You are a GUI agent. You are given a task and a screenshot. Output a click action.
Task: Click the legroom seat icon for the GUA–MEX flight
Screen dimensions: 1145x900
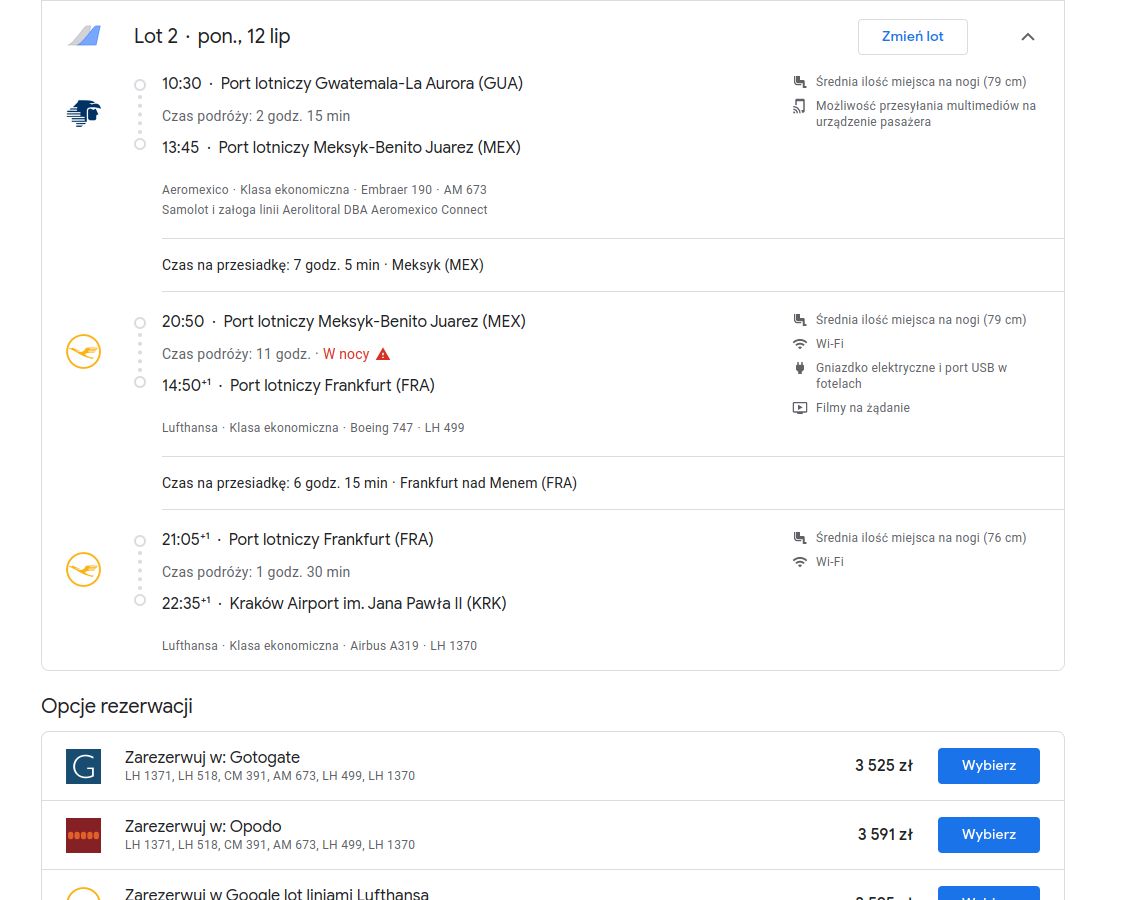coord(800,82)
